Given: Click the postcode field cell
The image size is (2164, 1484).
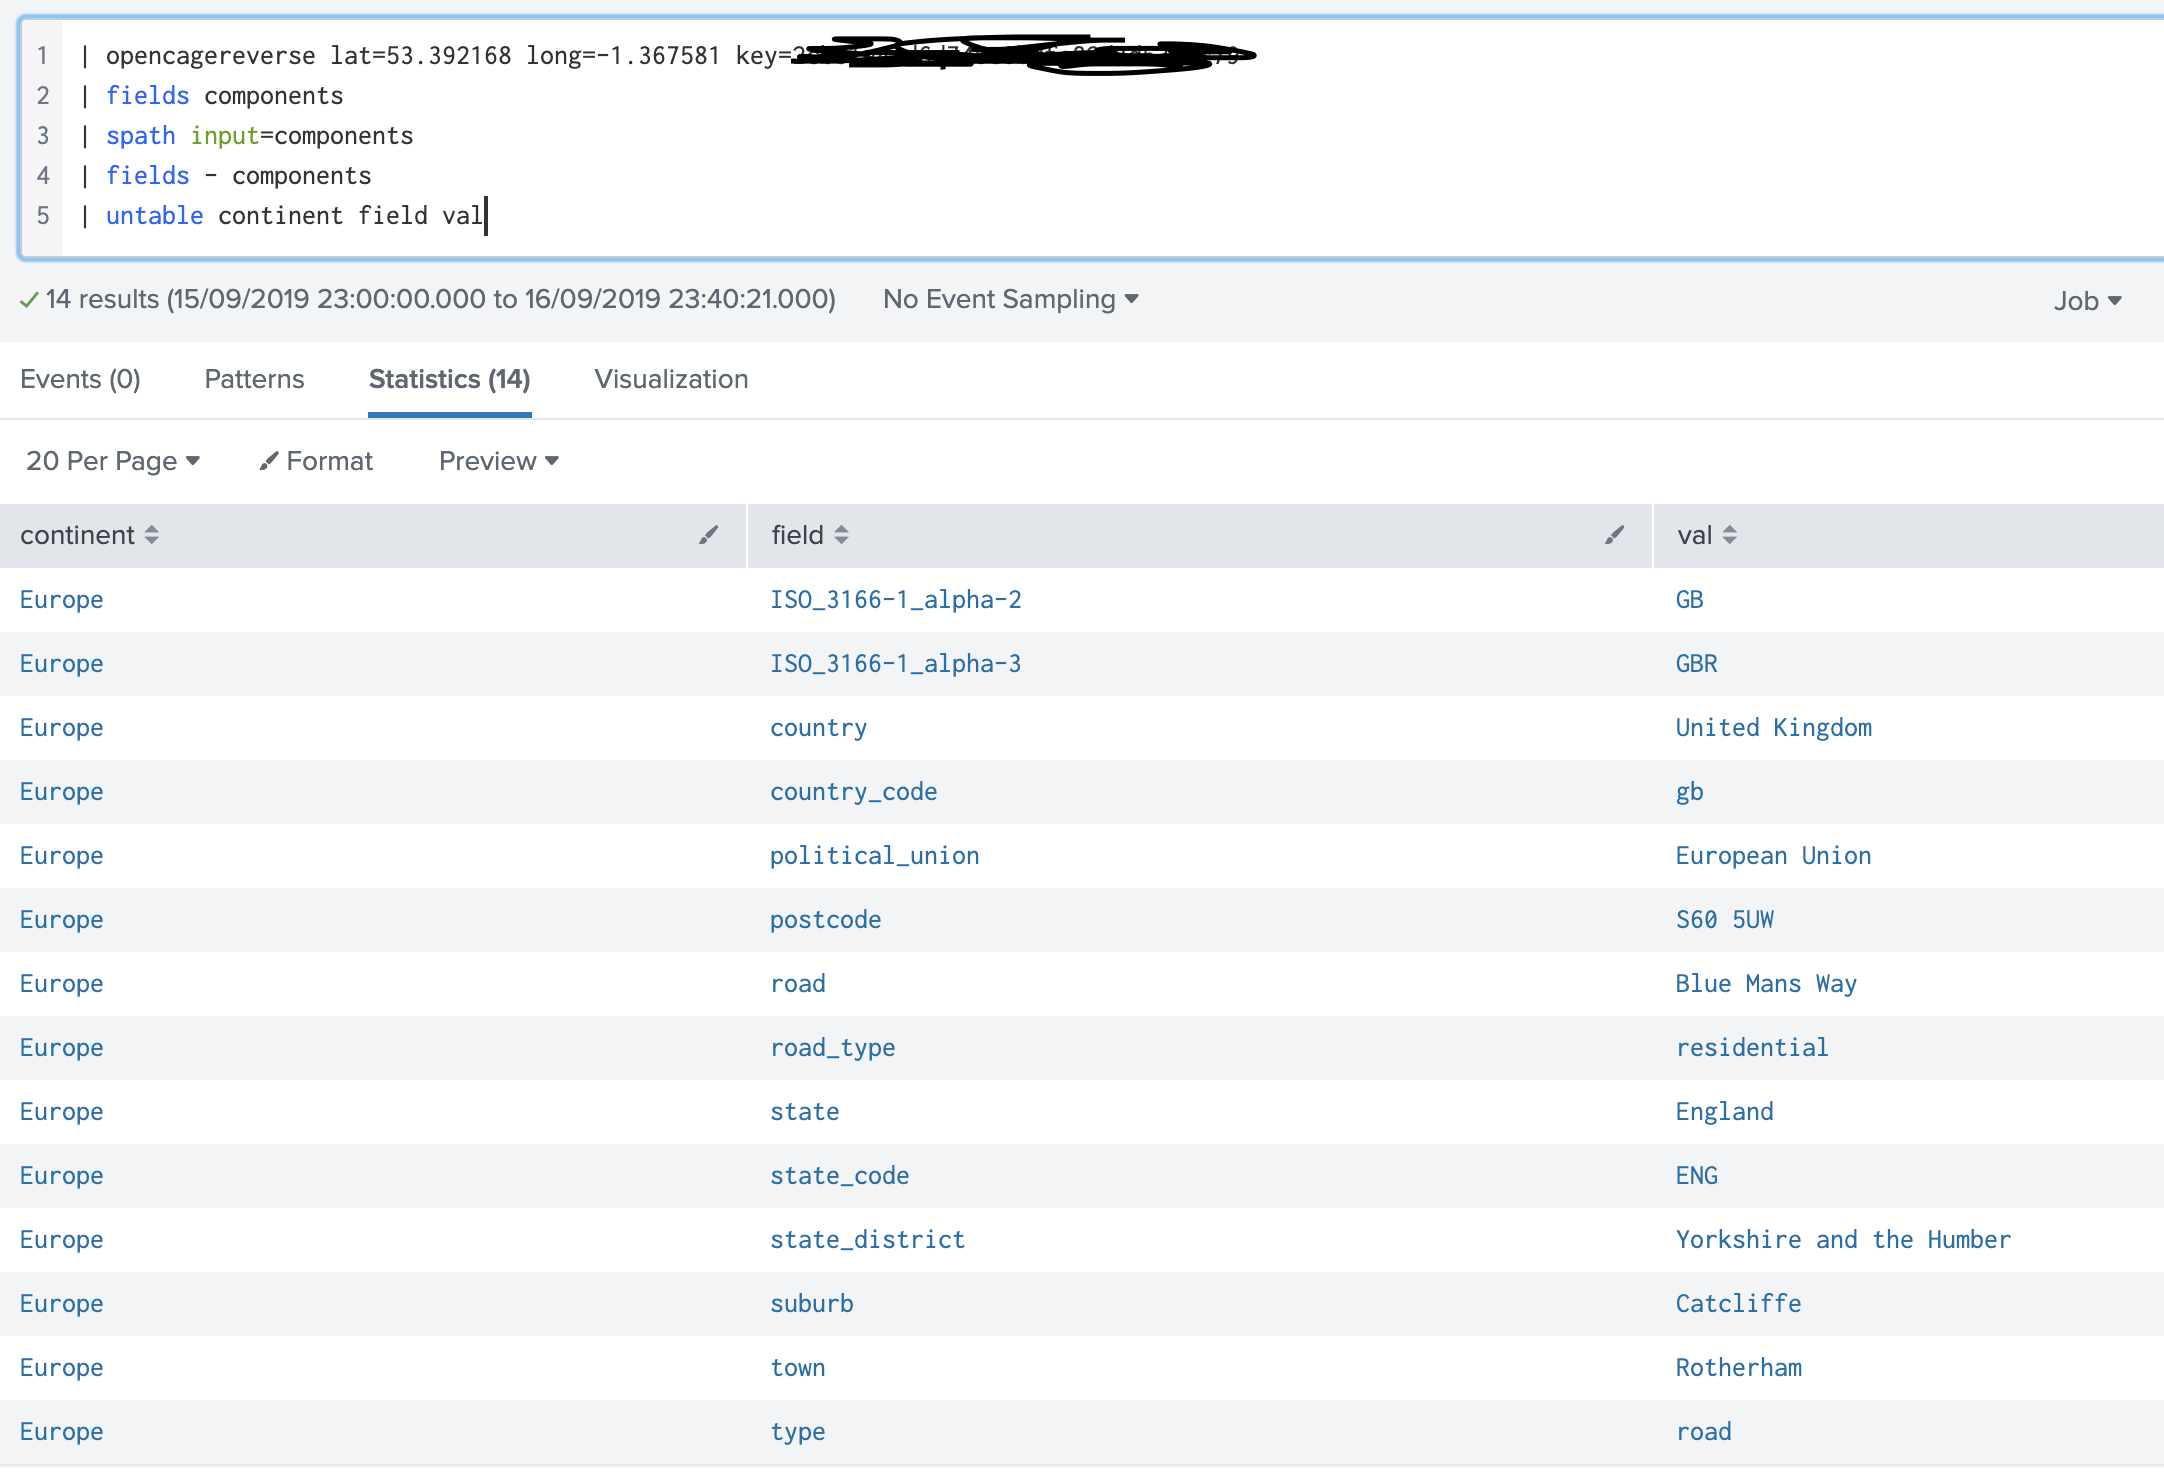Looking at the screenshot, I should coord(825,920).
